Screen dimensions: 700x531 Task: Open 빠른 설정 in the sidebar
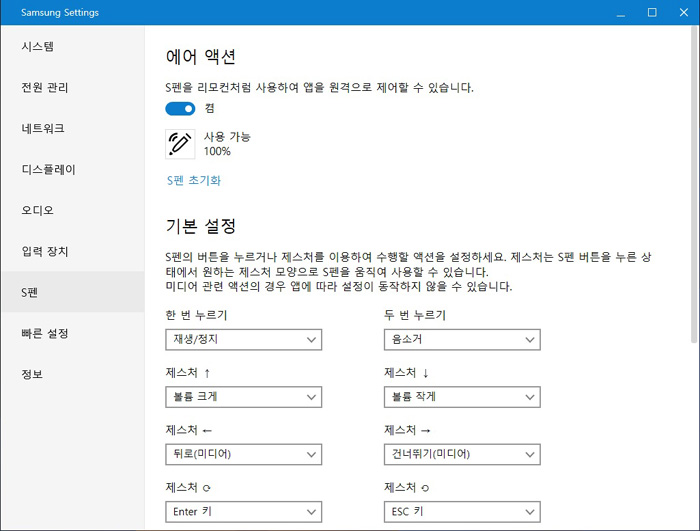73,333
